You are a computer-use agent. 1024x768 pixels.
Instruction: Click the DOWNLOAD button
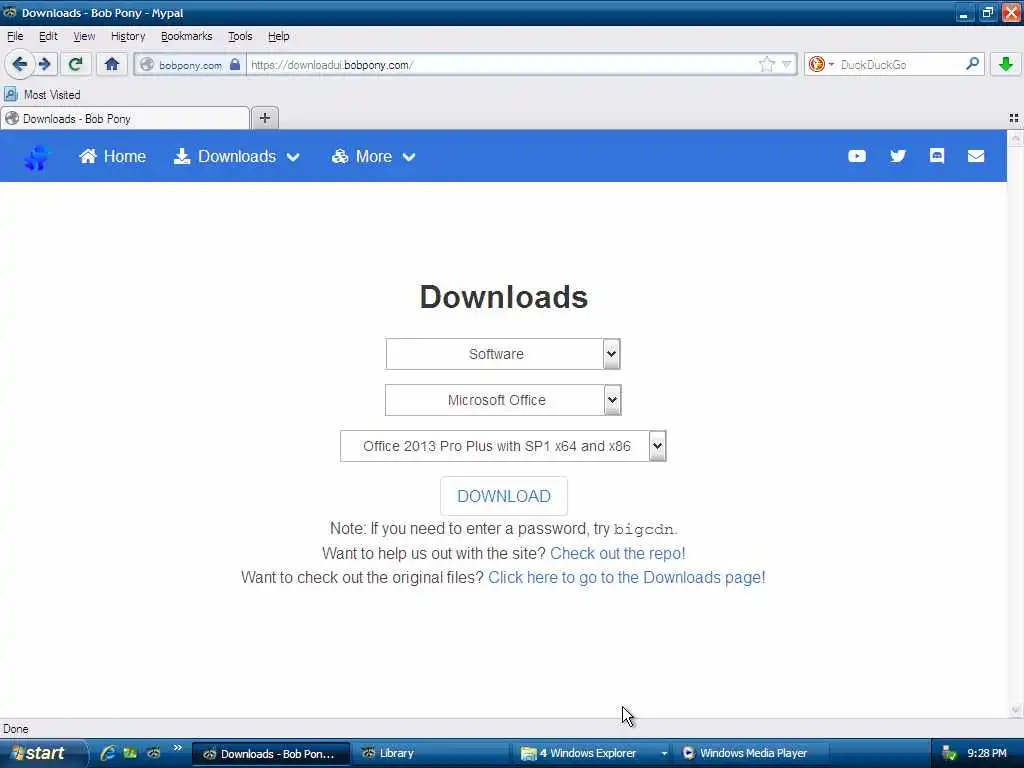(504, 496)
